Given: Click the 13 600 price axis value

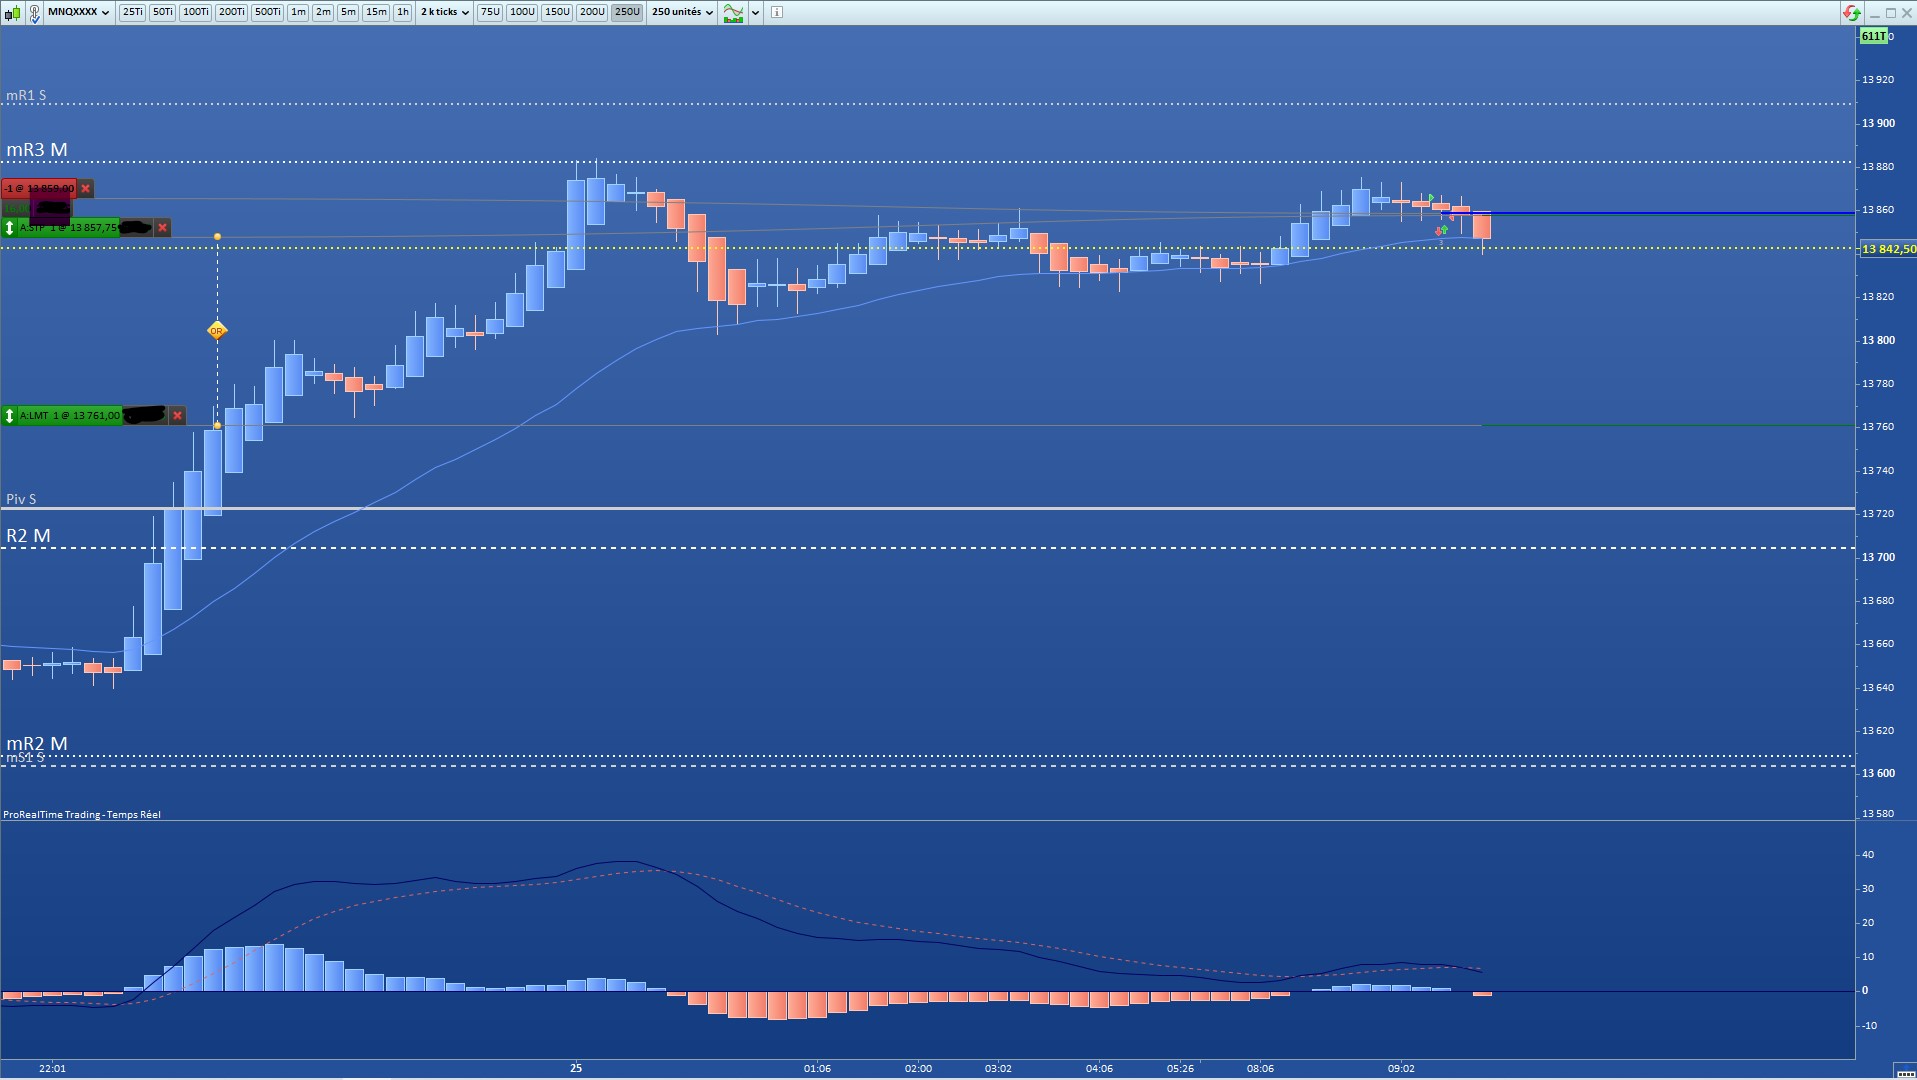Looking at the screenshot, I should (x=1877, y=773).
